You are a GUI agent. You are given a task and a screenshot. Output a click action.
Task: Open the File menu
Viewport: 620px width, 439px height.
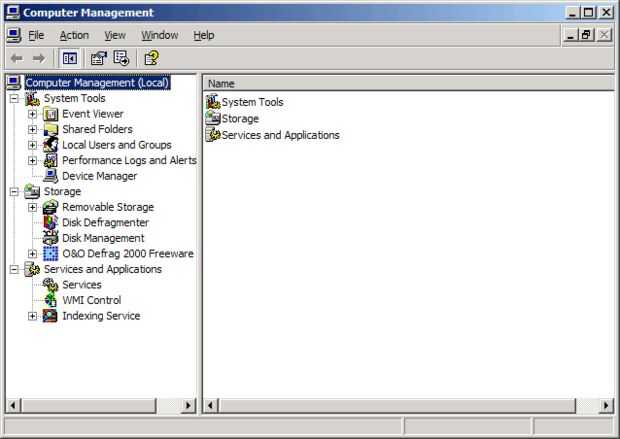tap(36, 36)
